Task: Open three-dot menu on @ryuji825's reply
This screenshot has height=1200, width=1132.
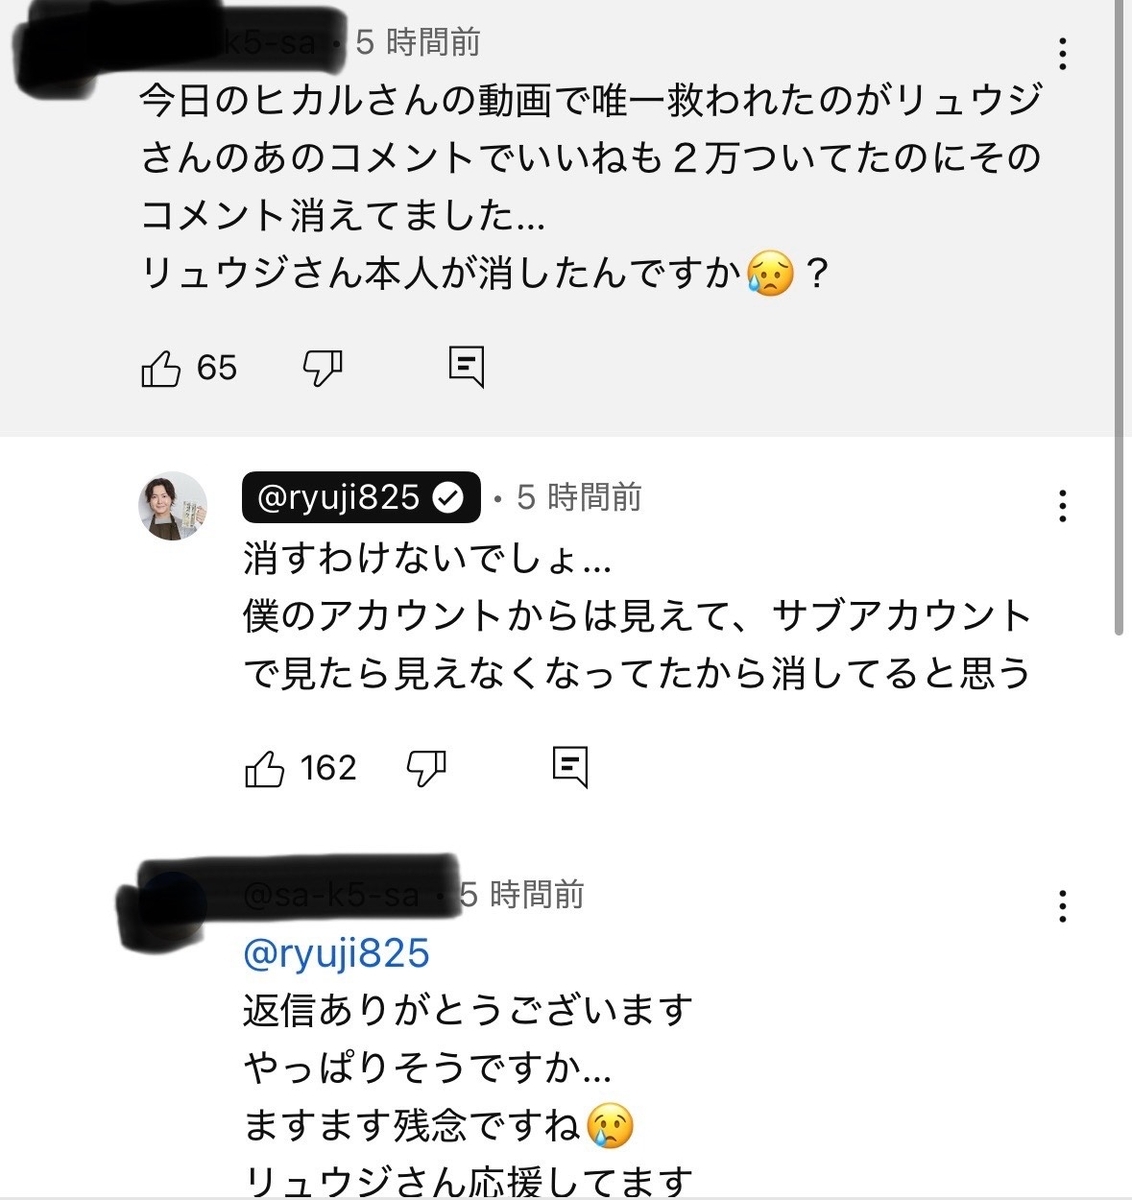Action: (1062, 506)
